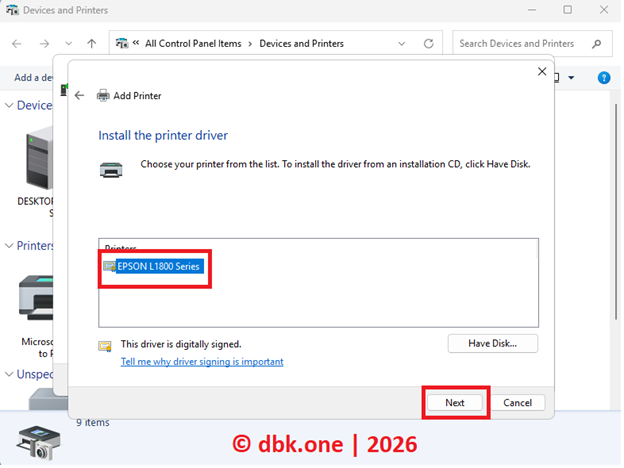624x468 pixels.
Task: Select the Microsoft Print to PDF printer icon
Action: pyautogui.click(x=38, y=297)
